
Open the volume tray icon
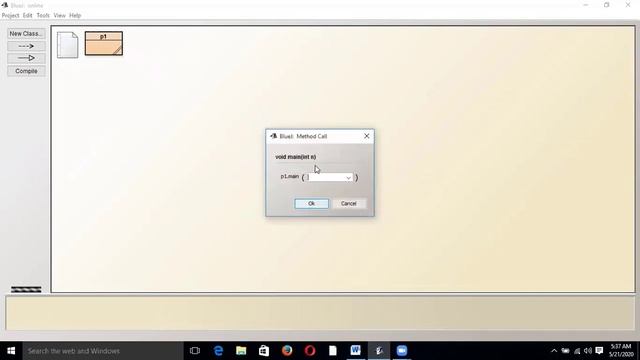(588, 351)
